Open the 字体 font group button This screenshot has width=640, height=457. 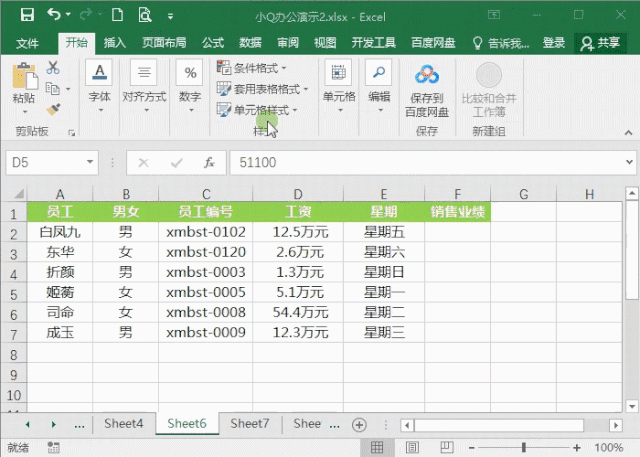[99, 86]
